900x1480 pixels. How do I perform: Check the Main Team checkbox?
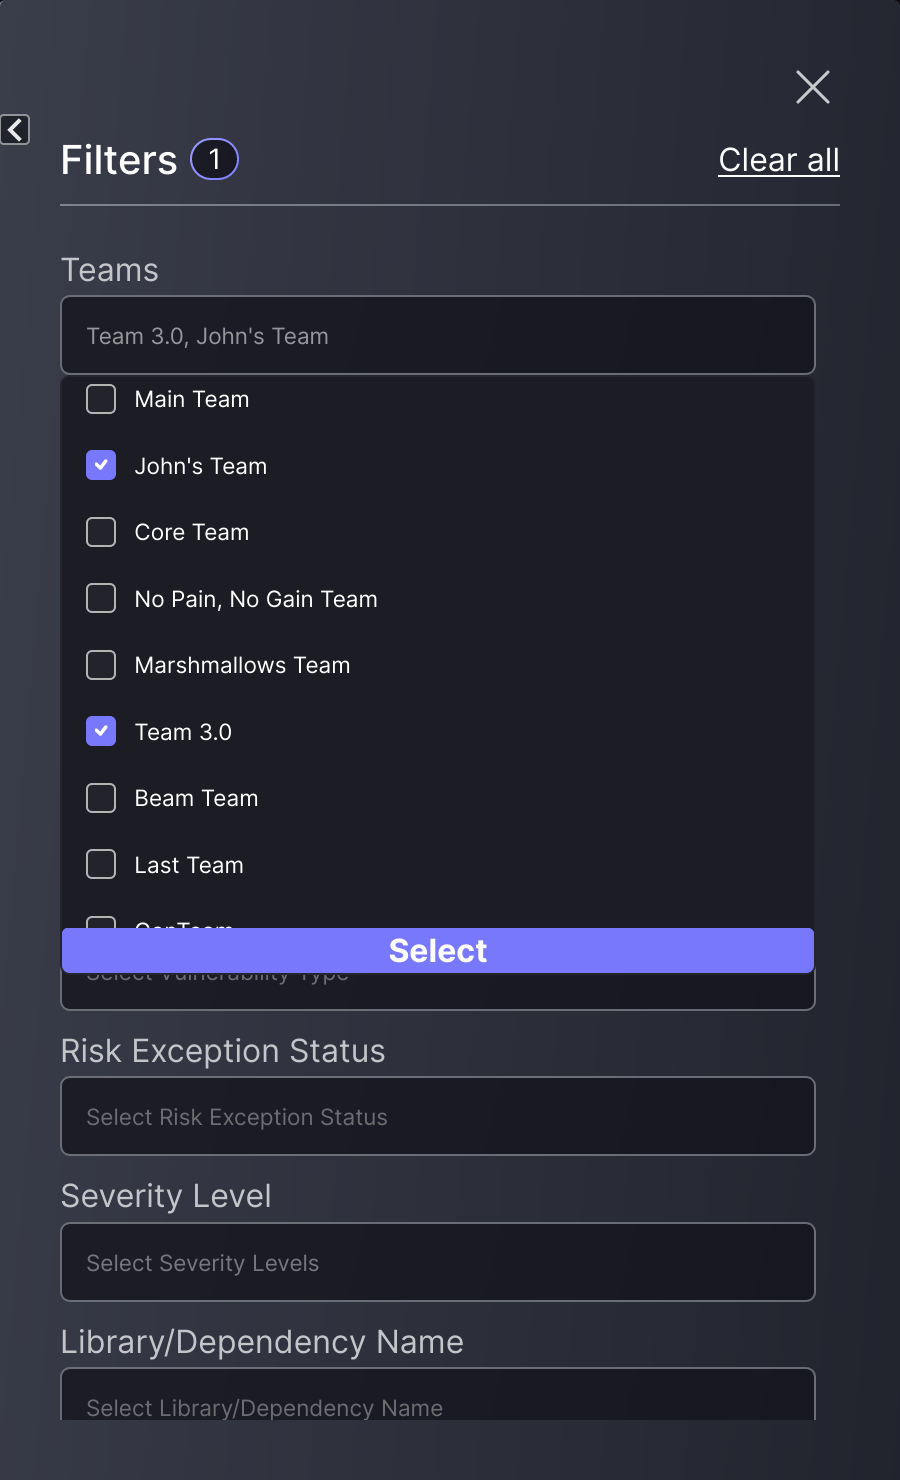click(x=101, y=399)
